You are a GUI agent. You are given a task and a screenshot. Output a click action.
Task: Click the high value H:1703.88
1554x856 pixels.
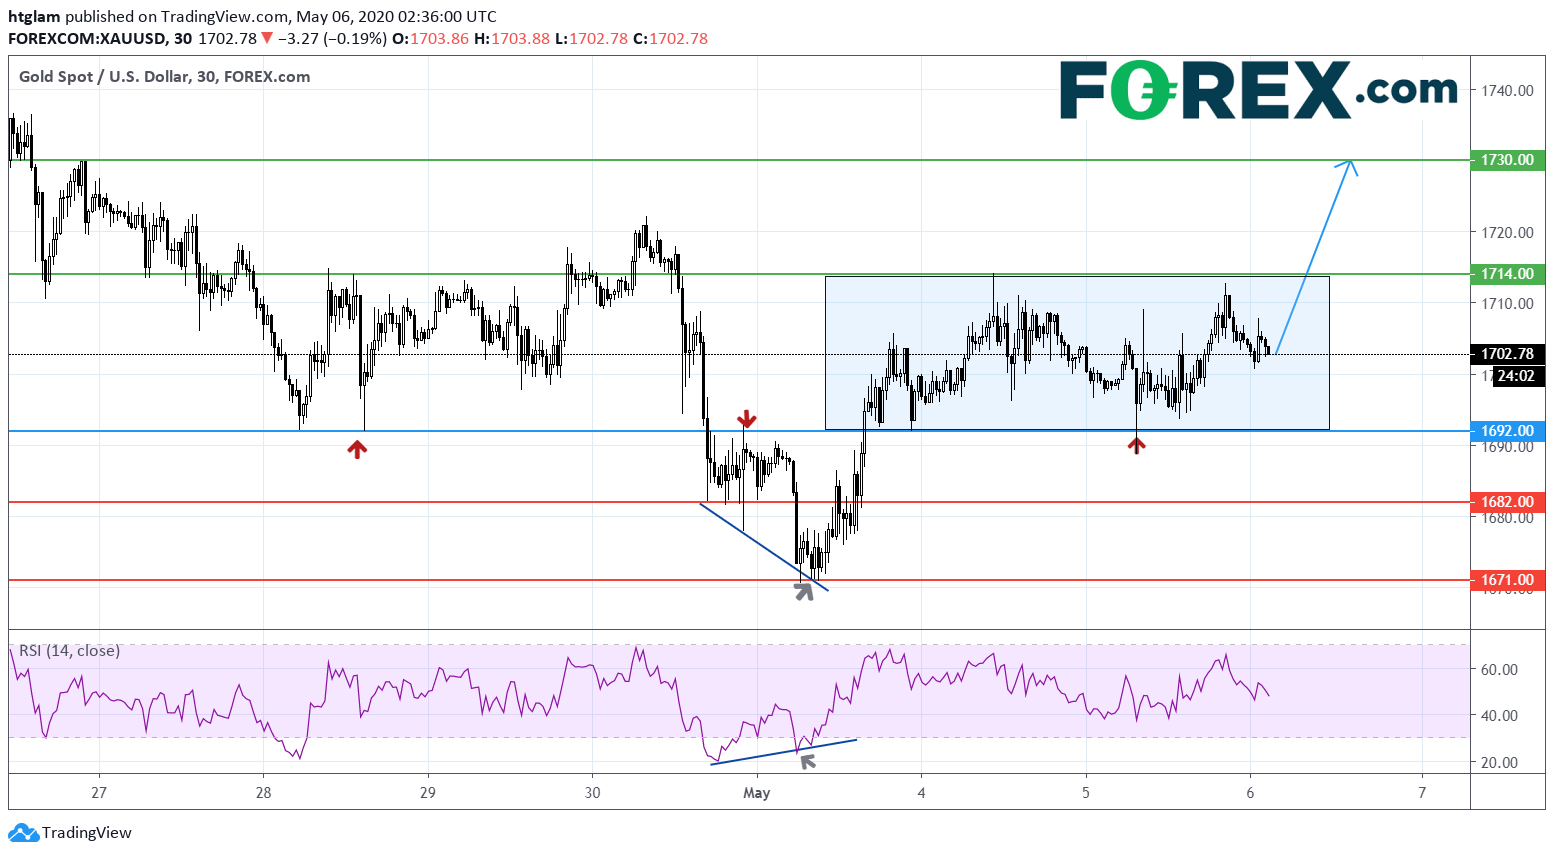click(511, 38)
